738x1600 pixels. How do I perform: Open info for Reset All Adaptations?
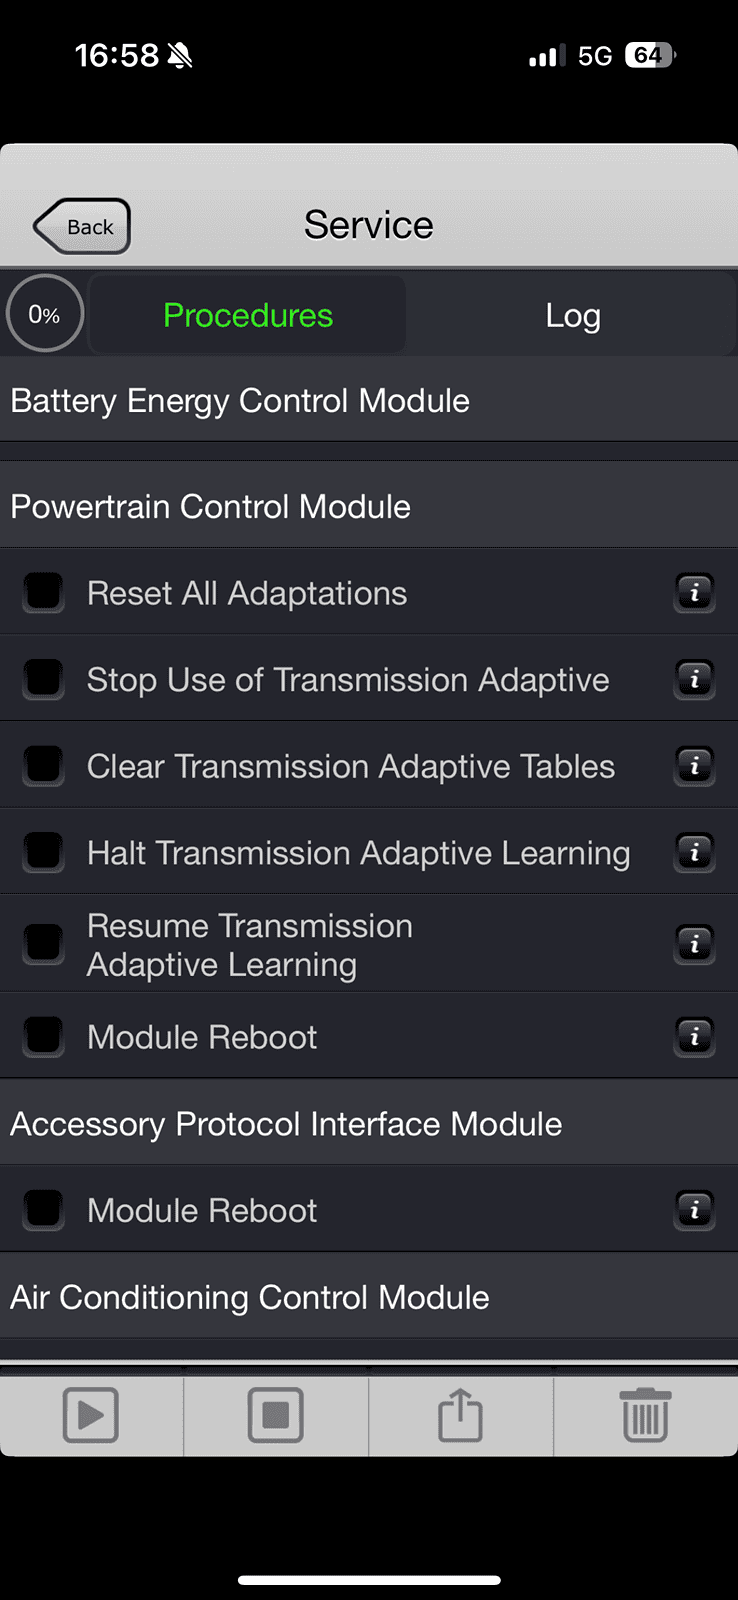tap(694, 593)
